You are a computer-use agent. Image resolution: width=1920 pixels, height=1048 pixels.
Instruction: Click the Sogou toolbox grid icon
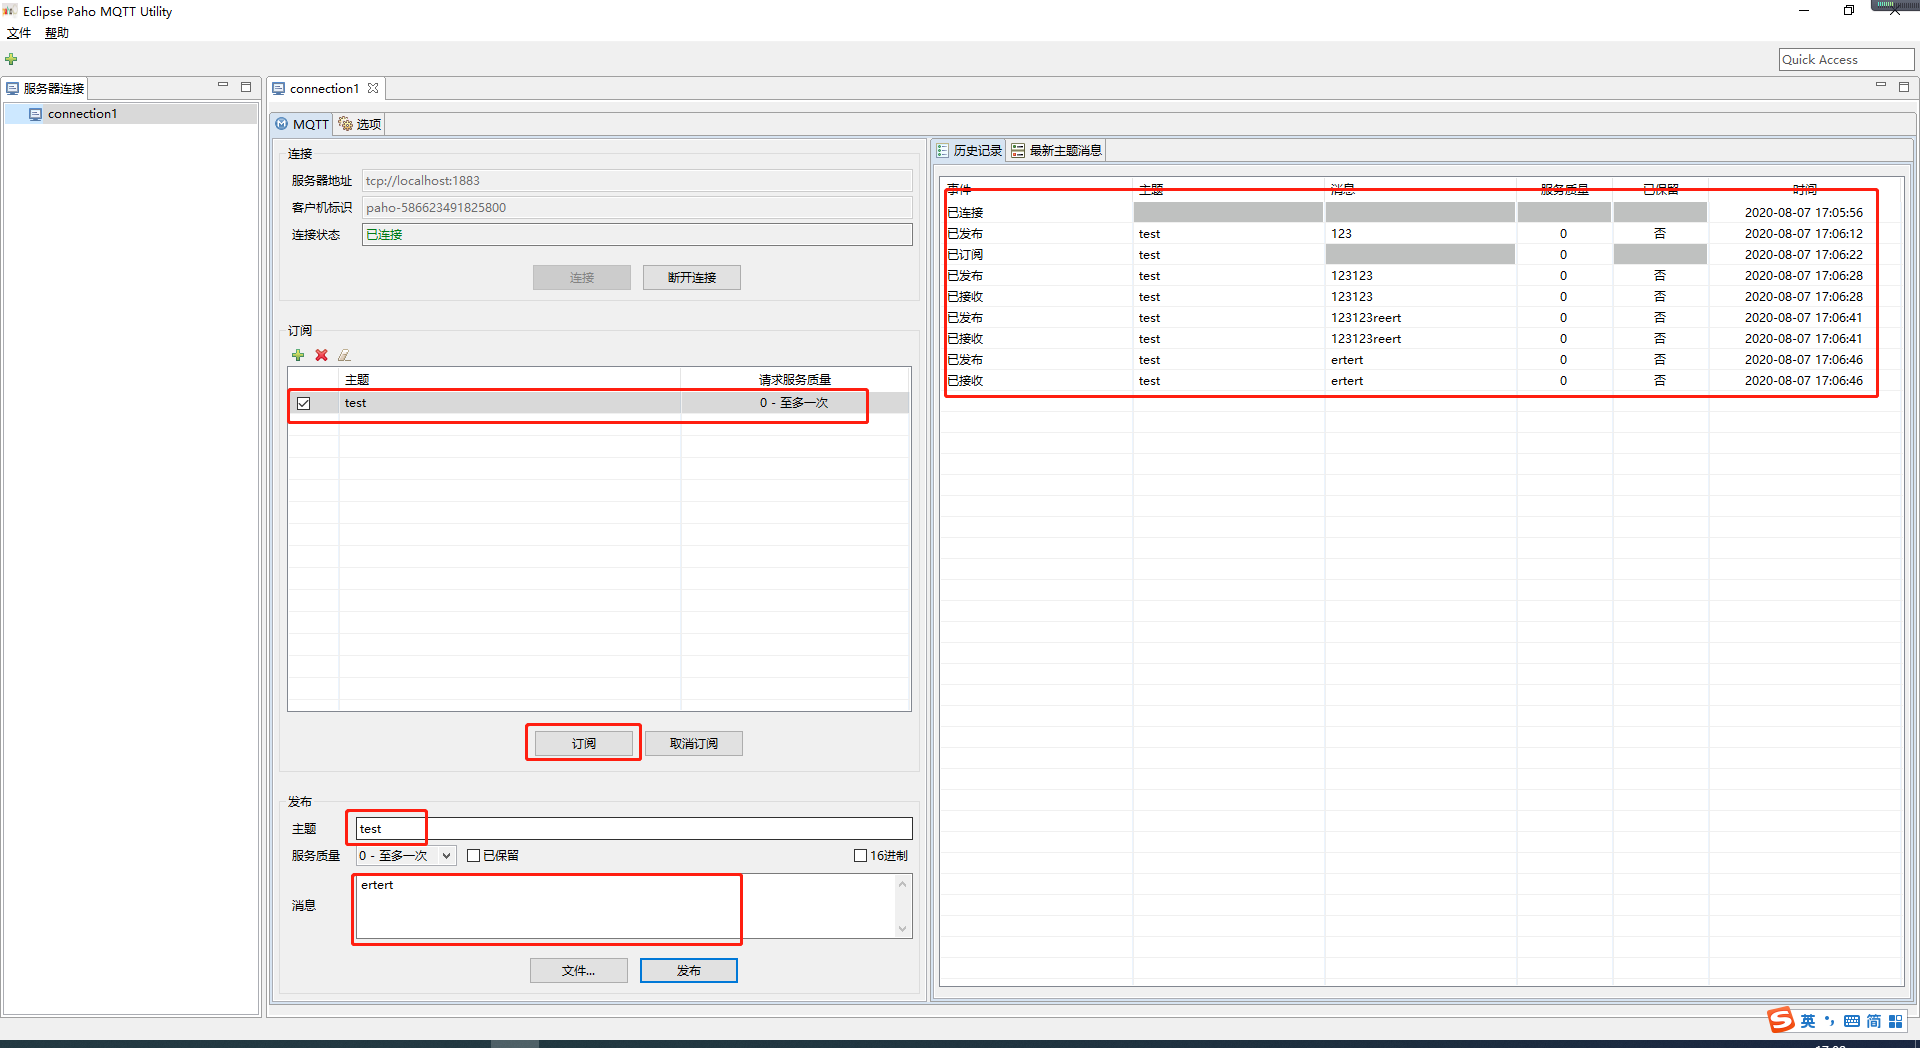click(1895, 1021)
